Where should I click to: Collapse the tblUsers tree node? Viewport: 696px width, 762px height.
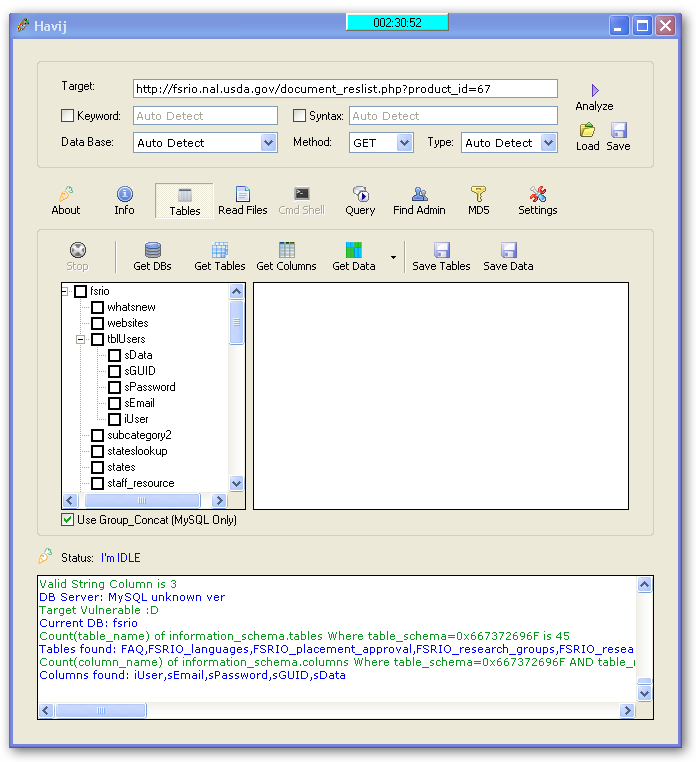pos(81,339)
